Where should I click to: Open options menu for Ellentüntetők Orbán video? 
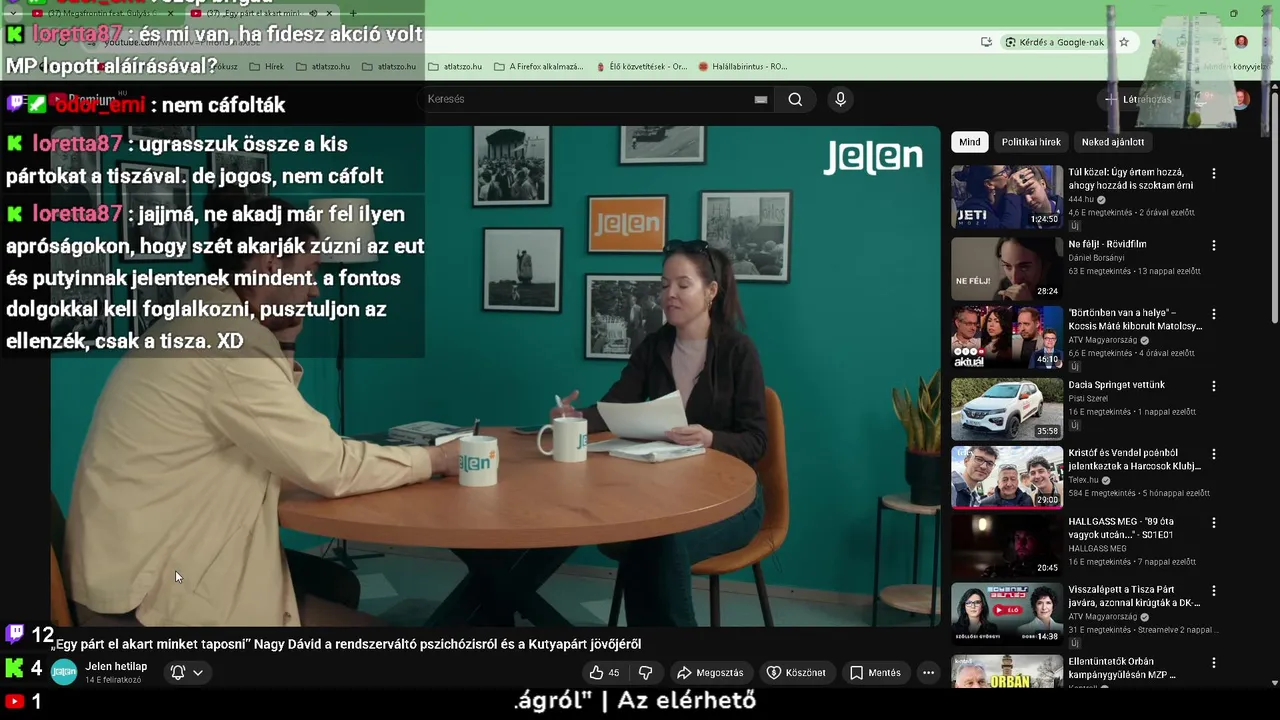pos(1214,663)
